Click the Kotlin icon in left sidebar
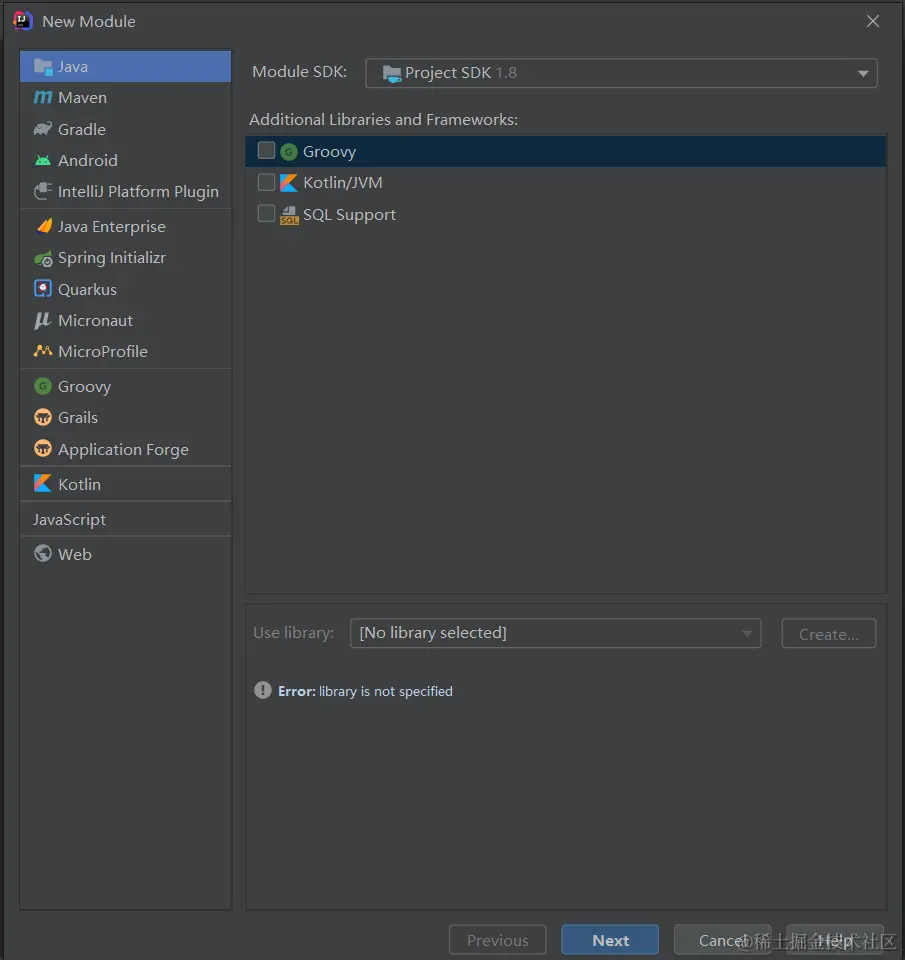 coord(43,484)
